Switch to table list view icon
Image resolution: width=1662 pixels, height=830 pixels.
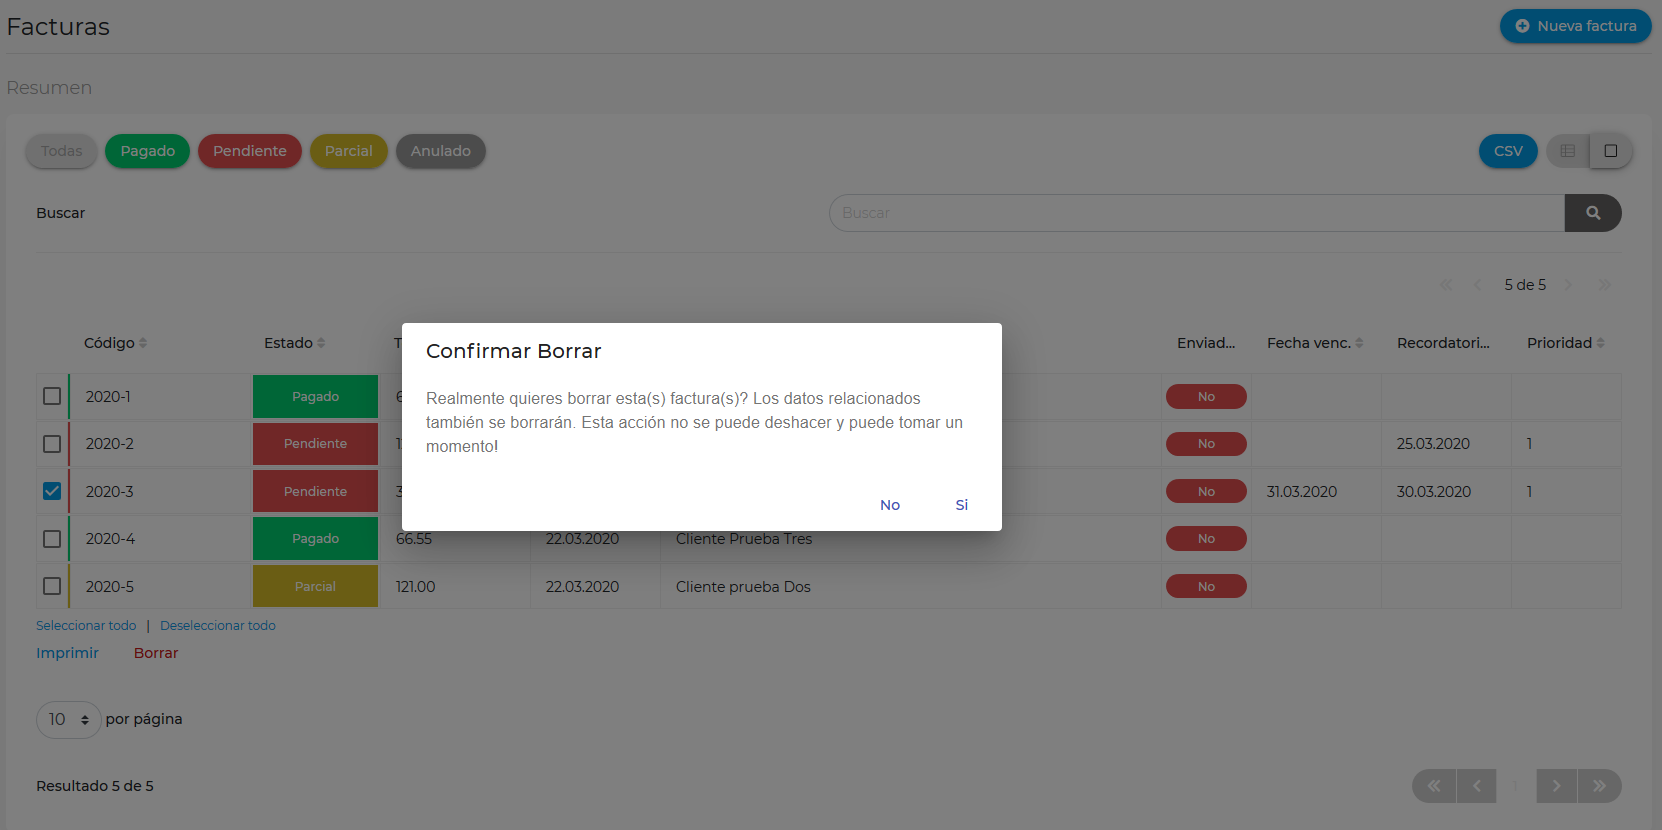point(1567,151)
